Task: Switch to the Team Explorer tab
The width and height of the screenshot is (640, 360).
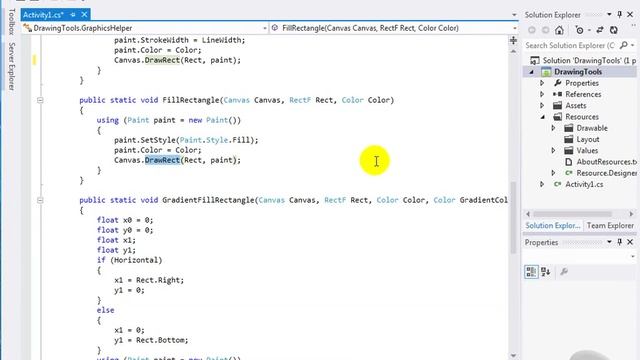Action: click(610, 226)
